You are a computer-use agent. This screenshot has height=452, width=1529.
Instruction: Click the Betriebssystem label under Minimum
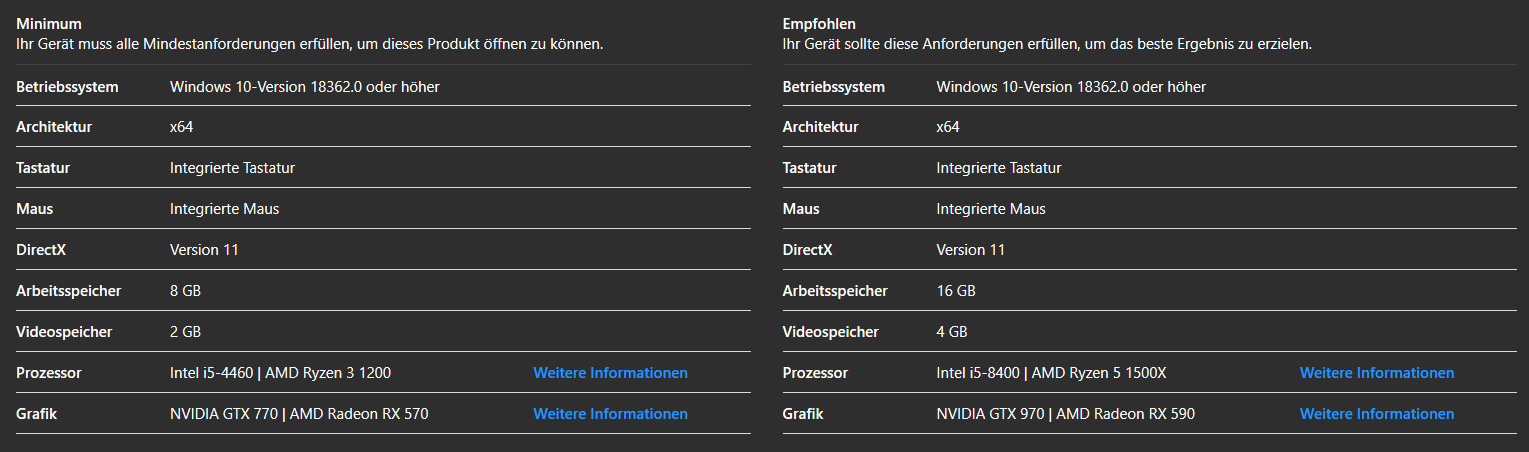click(67, 87)
